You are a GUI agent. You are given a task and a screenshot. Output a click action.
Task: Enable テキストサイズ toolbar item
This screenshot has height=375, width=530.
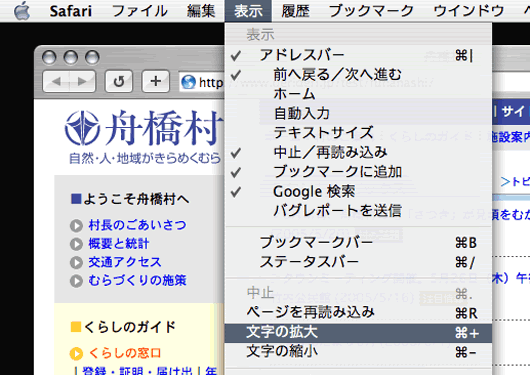[x=358, y=133]
